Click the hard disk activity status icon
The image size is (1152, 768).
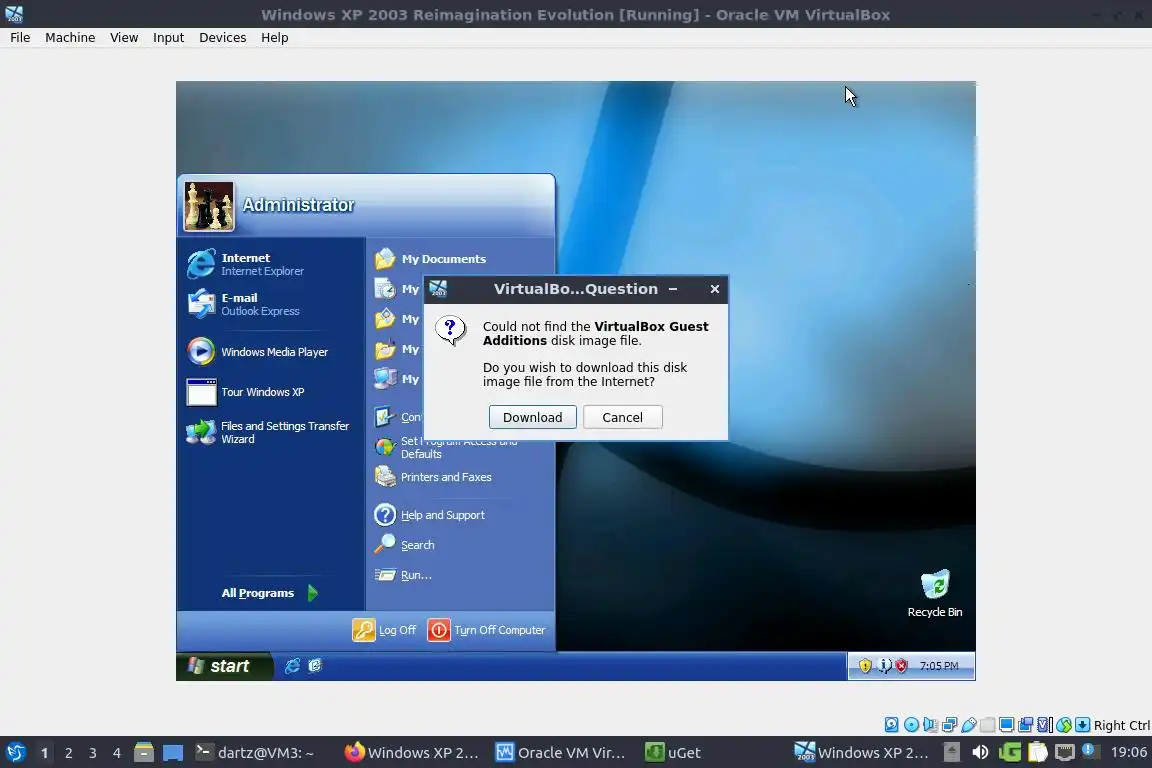pyautogui.click(x=891, y=725)
